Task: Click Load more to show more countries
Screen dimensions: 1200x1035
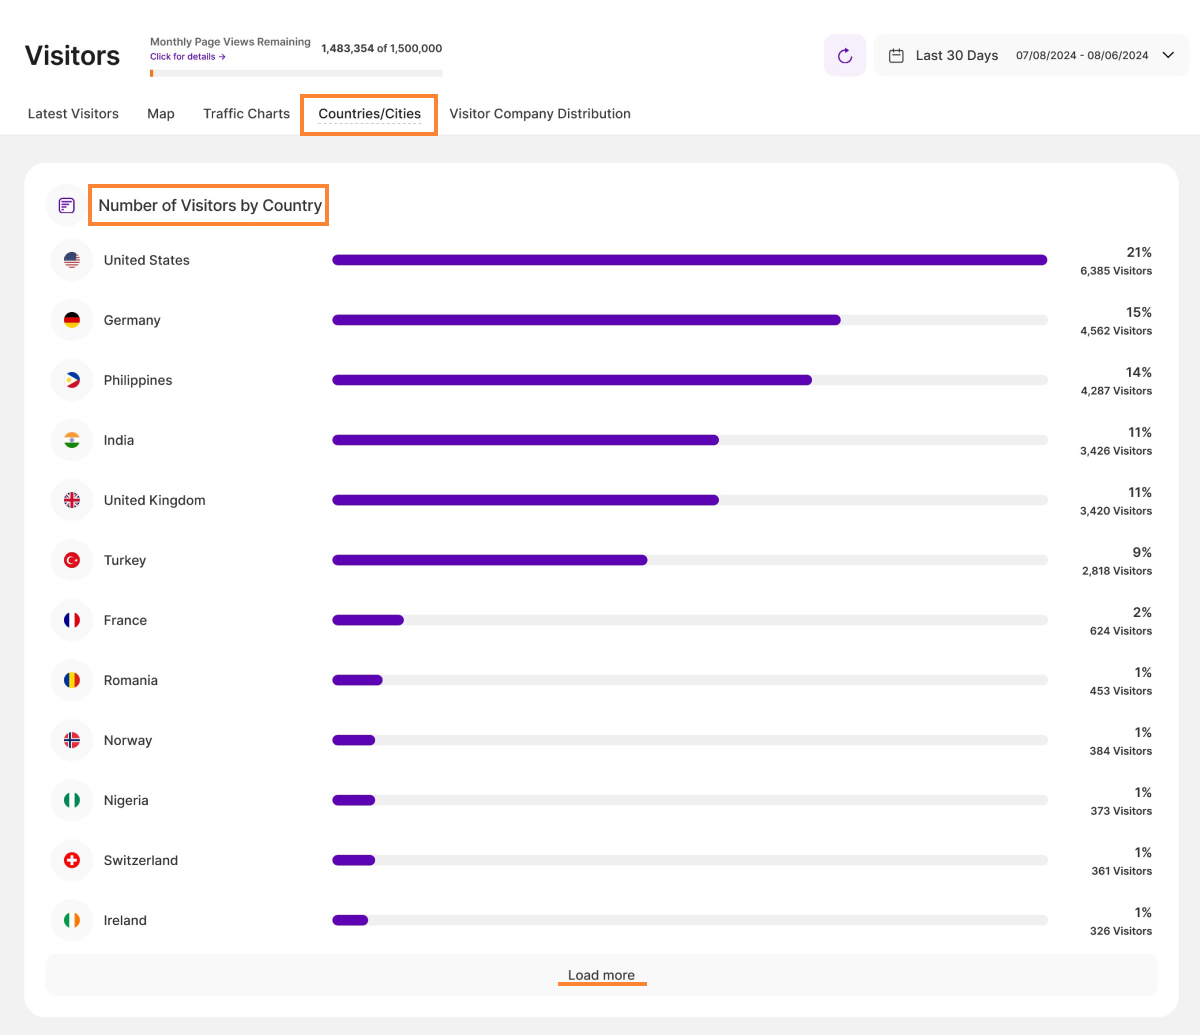Action: pyautogui.click(x=601, y=975)
